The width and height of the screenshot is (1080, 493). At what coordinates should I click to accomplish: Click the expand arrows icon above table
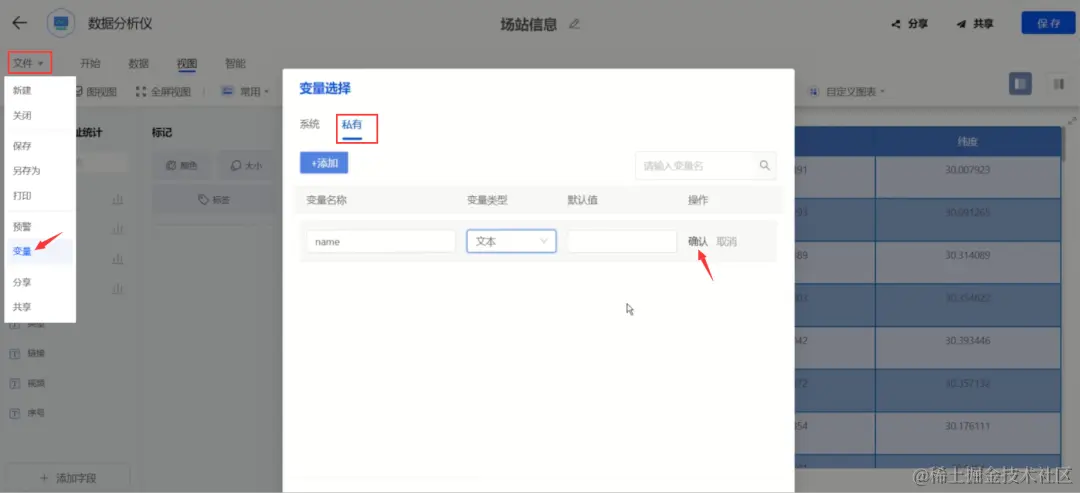(1071, 121)
